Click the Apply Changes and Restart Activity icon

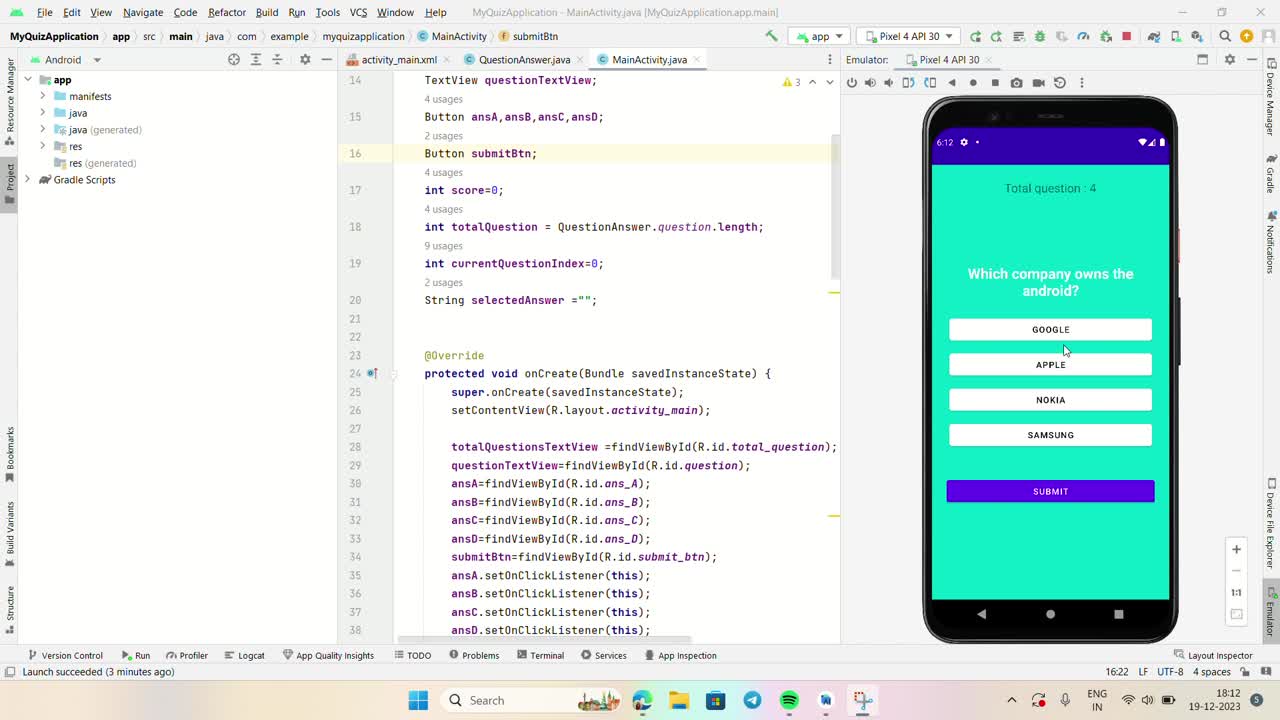point(996,36)
